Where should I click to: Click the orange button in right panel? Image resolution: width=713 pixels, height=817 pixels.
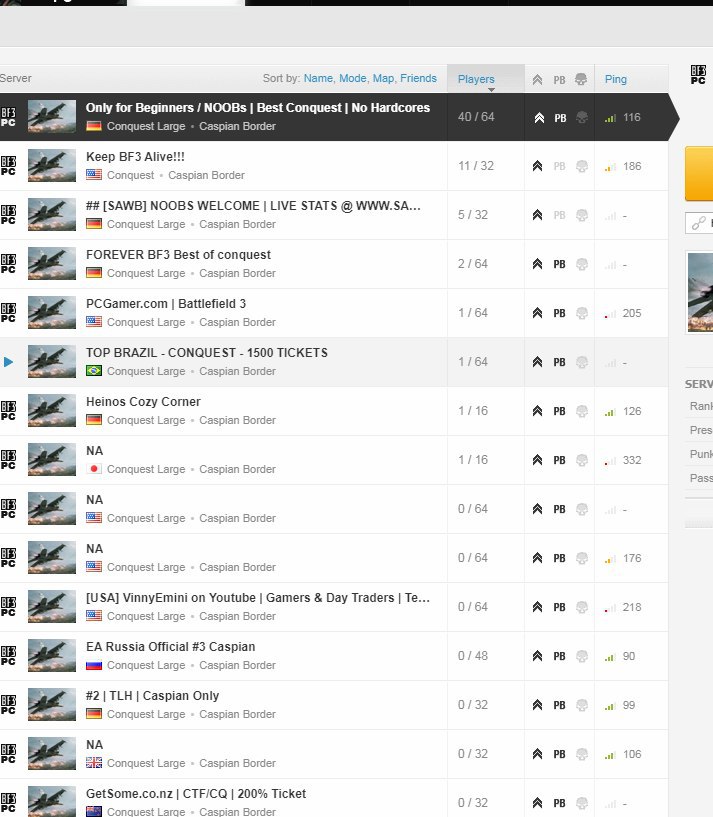point(699,174)
